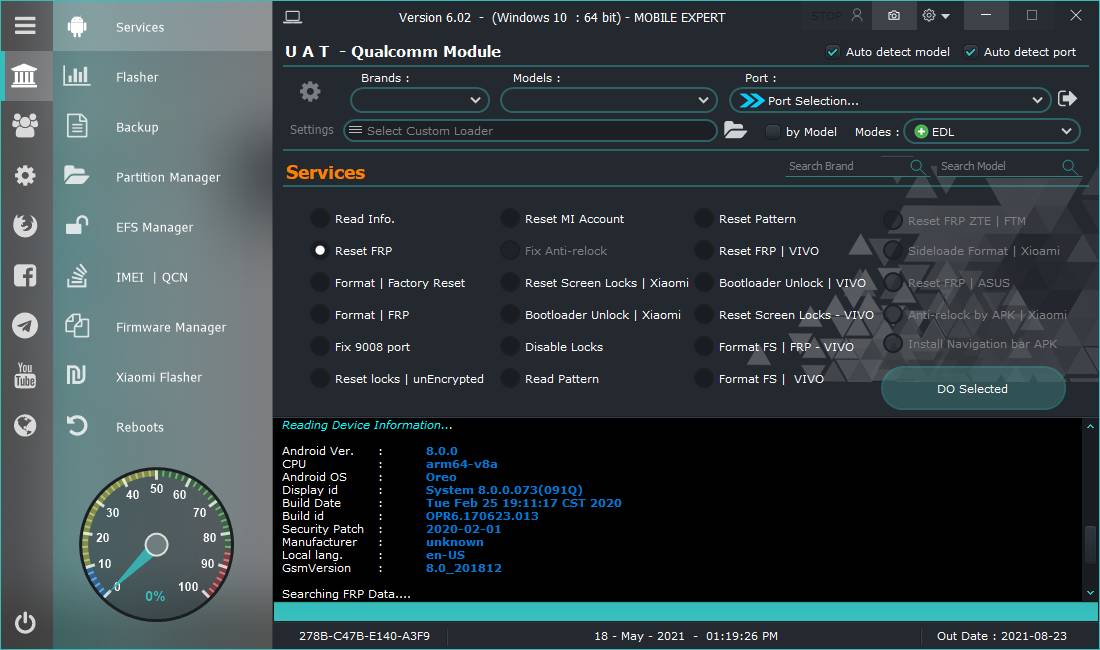Click the log scrollbar down arrow

tap(1090, 593)
